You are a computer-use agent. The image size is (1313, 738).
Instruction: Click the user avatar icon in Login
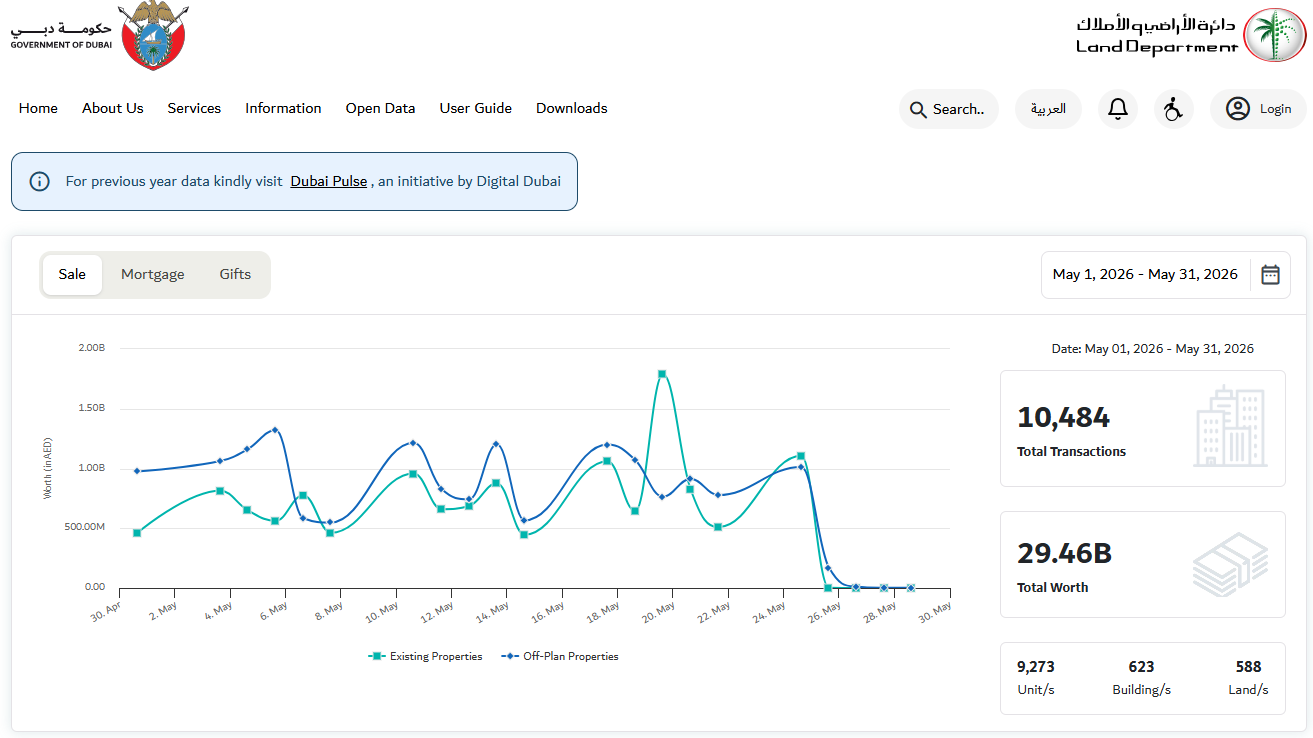pos(1238,109)
